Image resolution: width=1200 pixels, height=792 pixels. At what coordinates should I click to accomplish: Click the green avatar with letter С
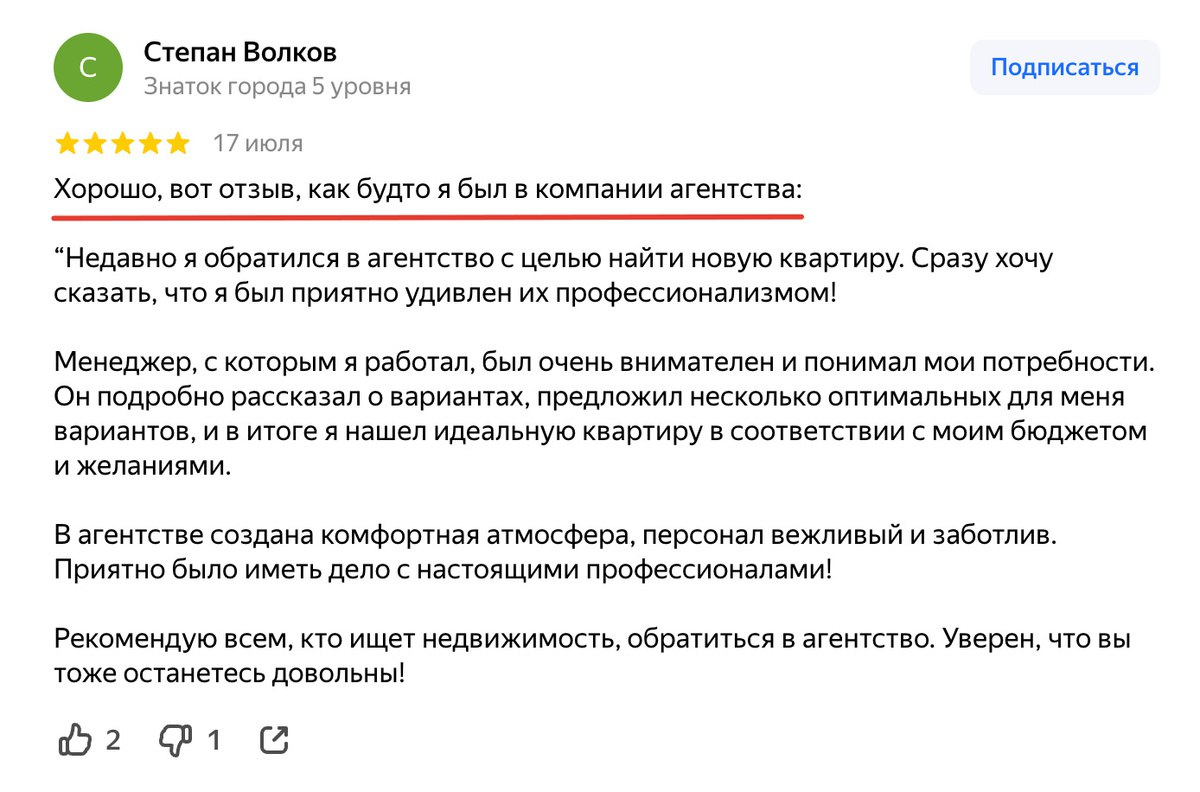[x=88, y=68]
